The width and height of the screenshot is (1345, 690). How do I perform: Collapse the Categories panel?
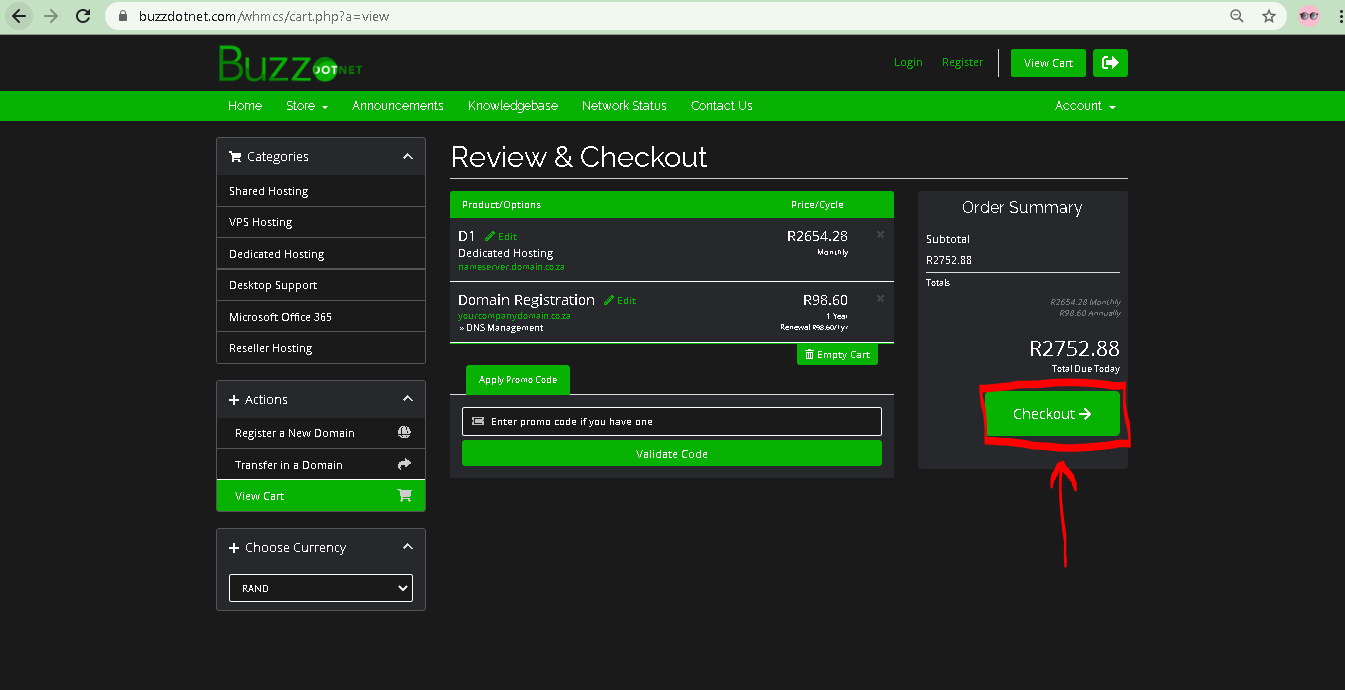click(407, 157)
